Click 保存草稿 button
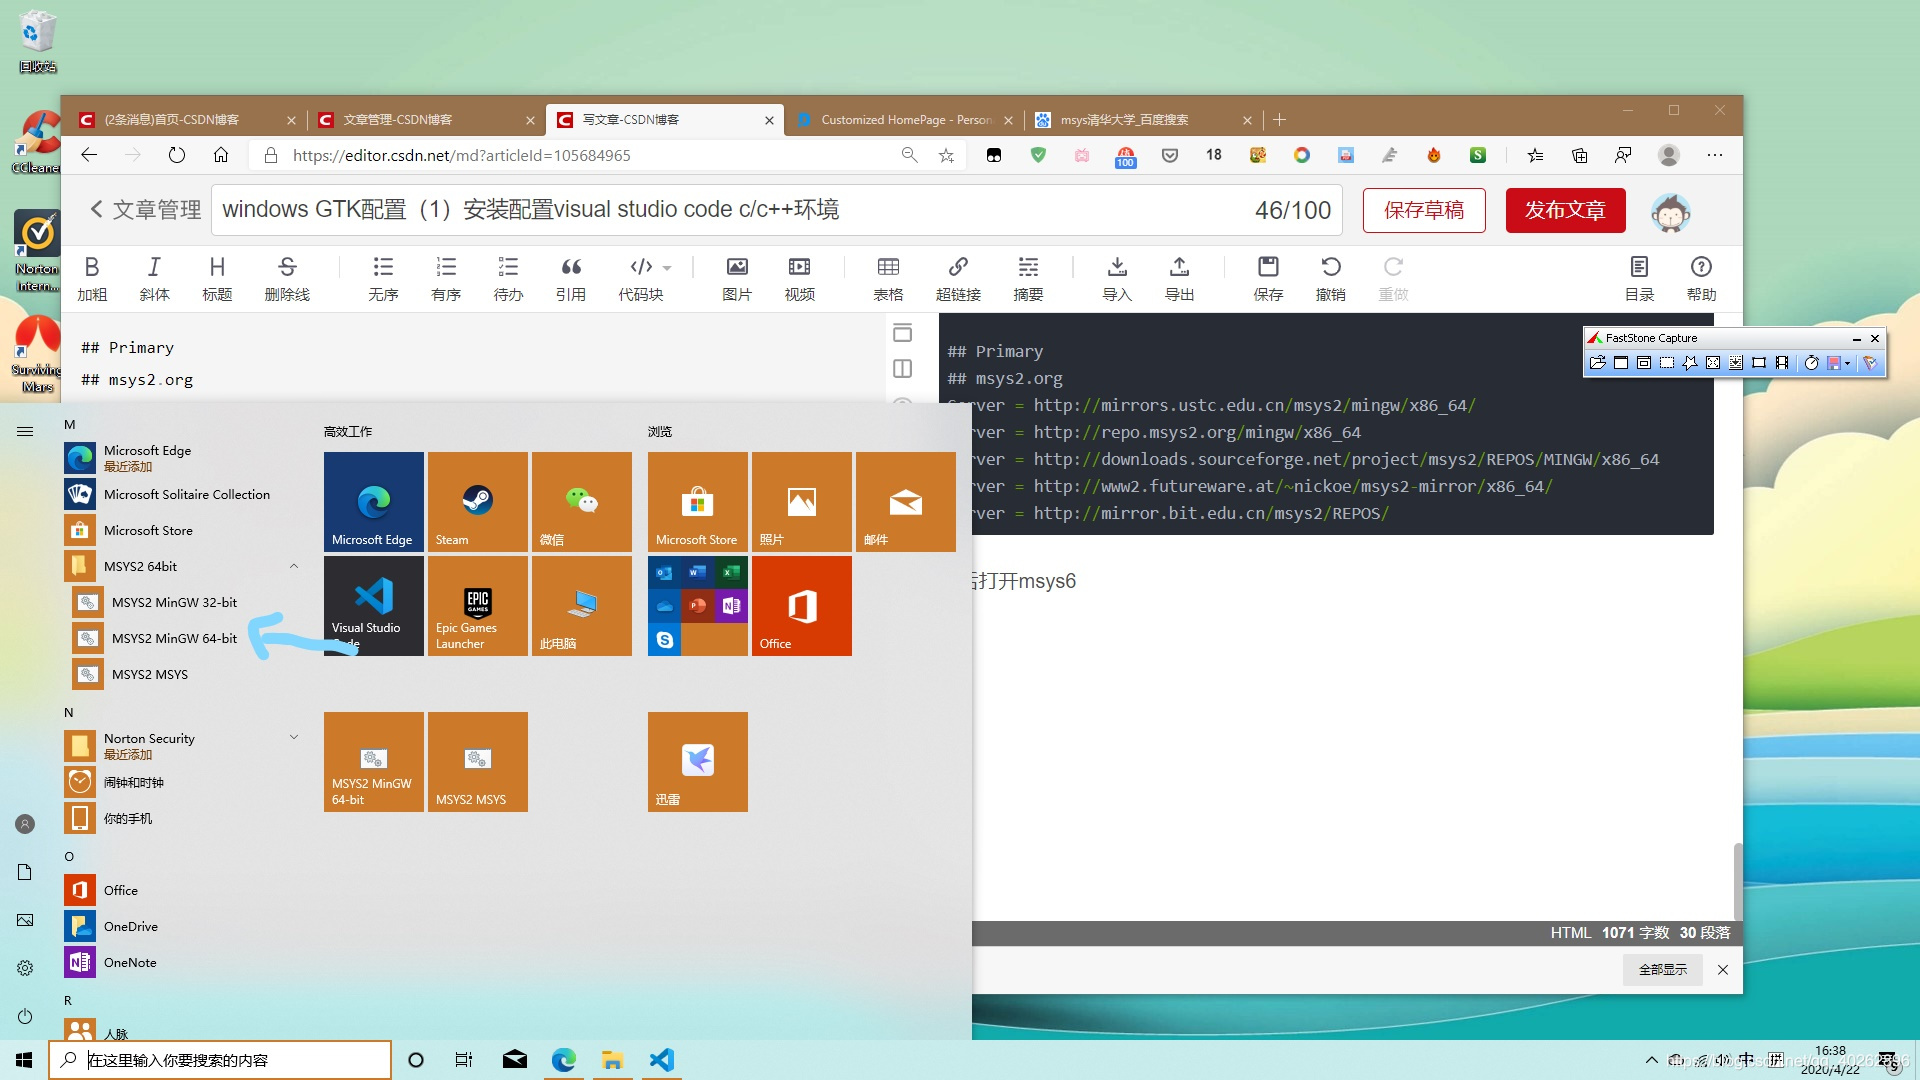The height and width of the screenshot is (1080, 1920). [1424, 210]
